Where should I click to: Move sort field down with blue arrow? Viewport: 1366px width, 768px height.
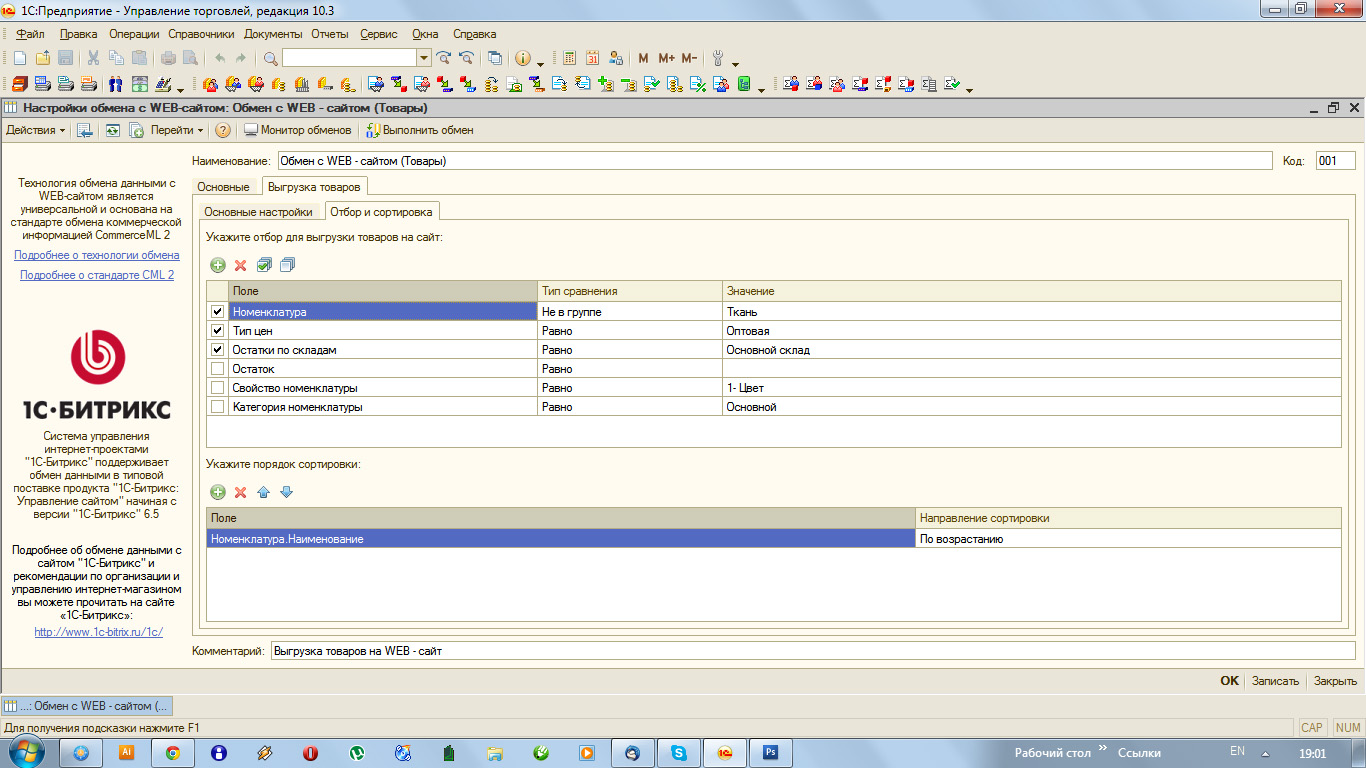tap(287, 492)
